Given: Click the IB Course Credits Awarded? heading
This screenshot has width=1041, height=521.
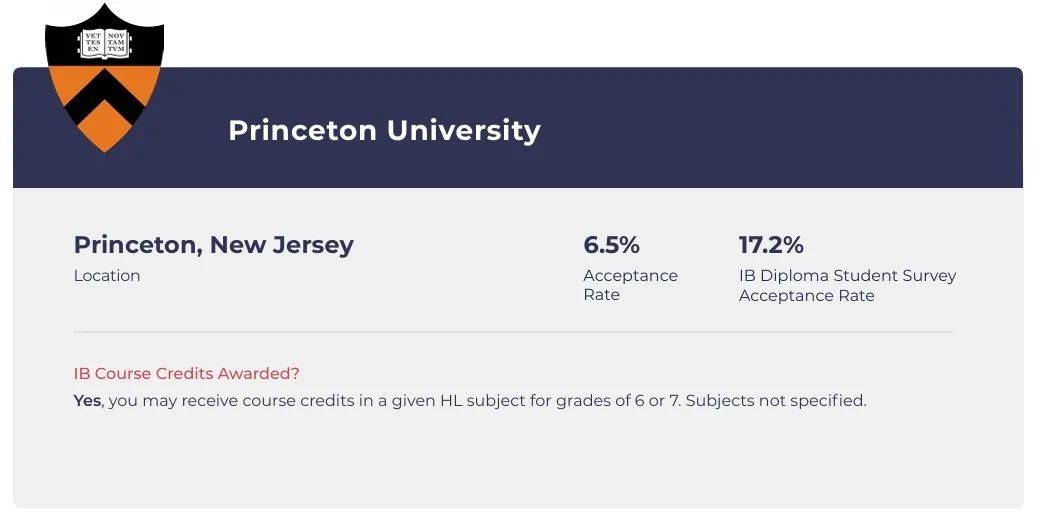Looking at the screenshot, I should [x=187, y=373].
